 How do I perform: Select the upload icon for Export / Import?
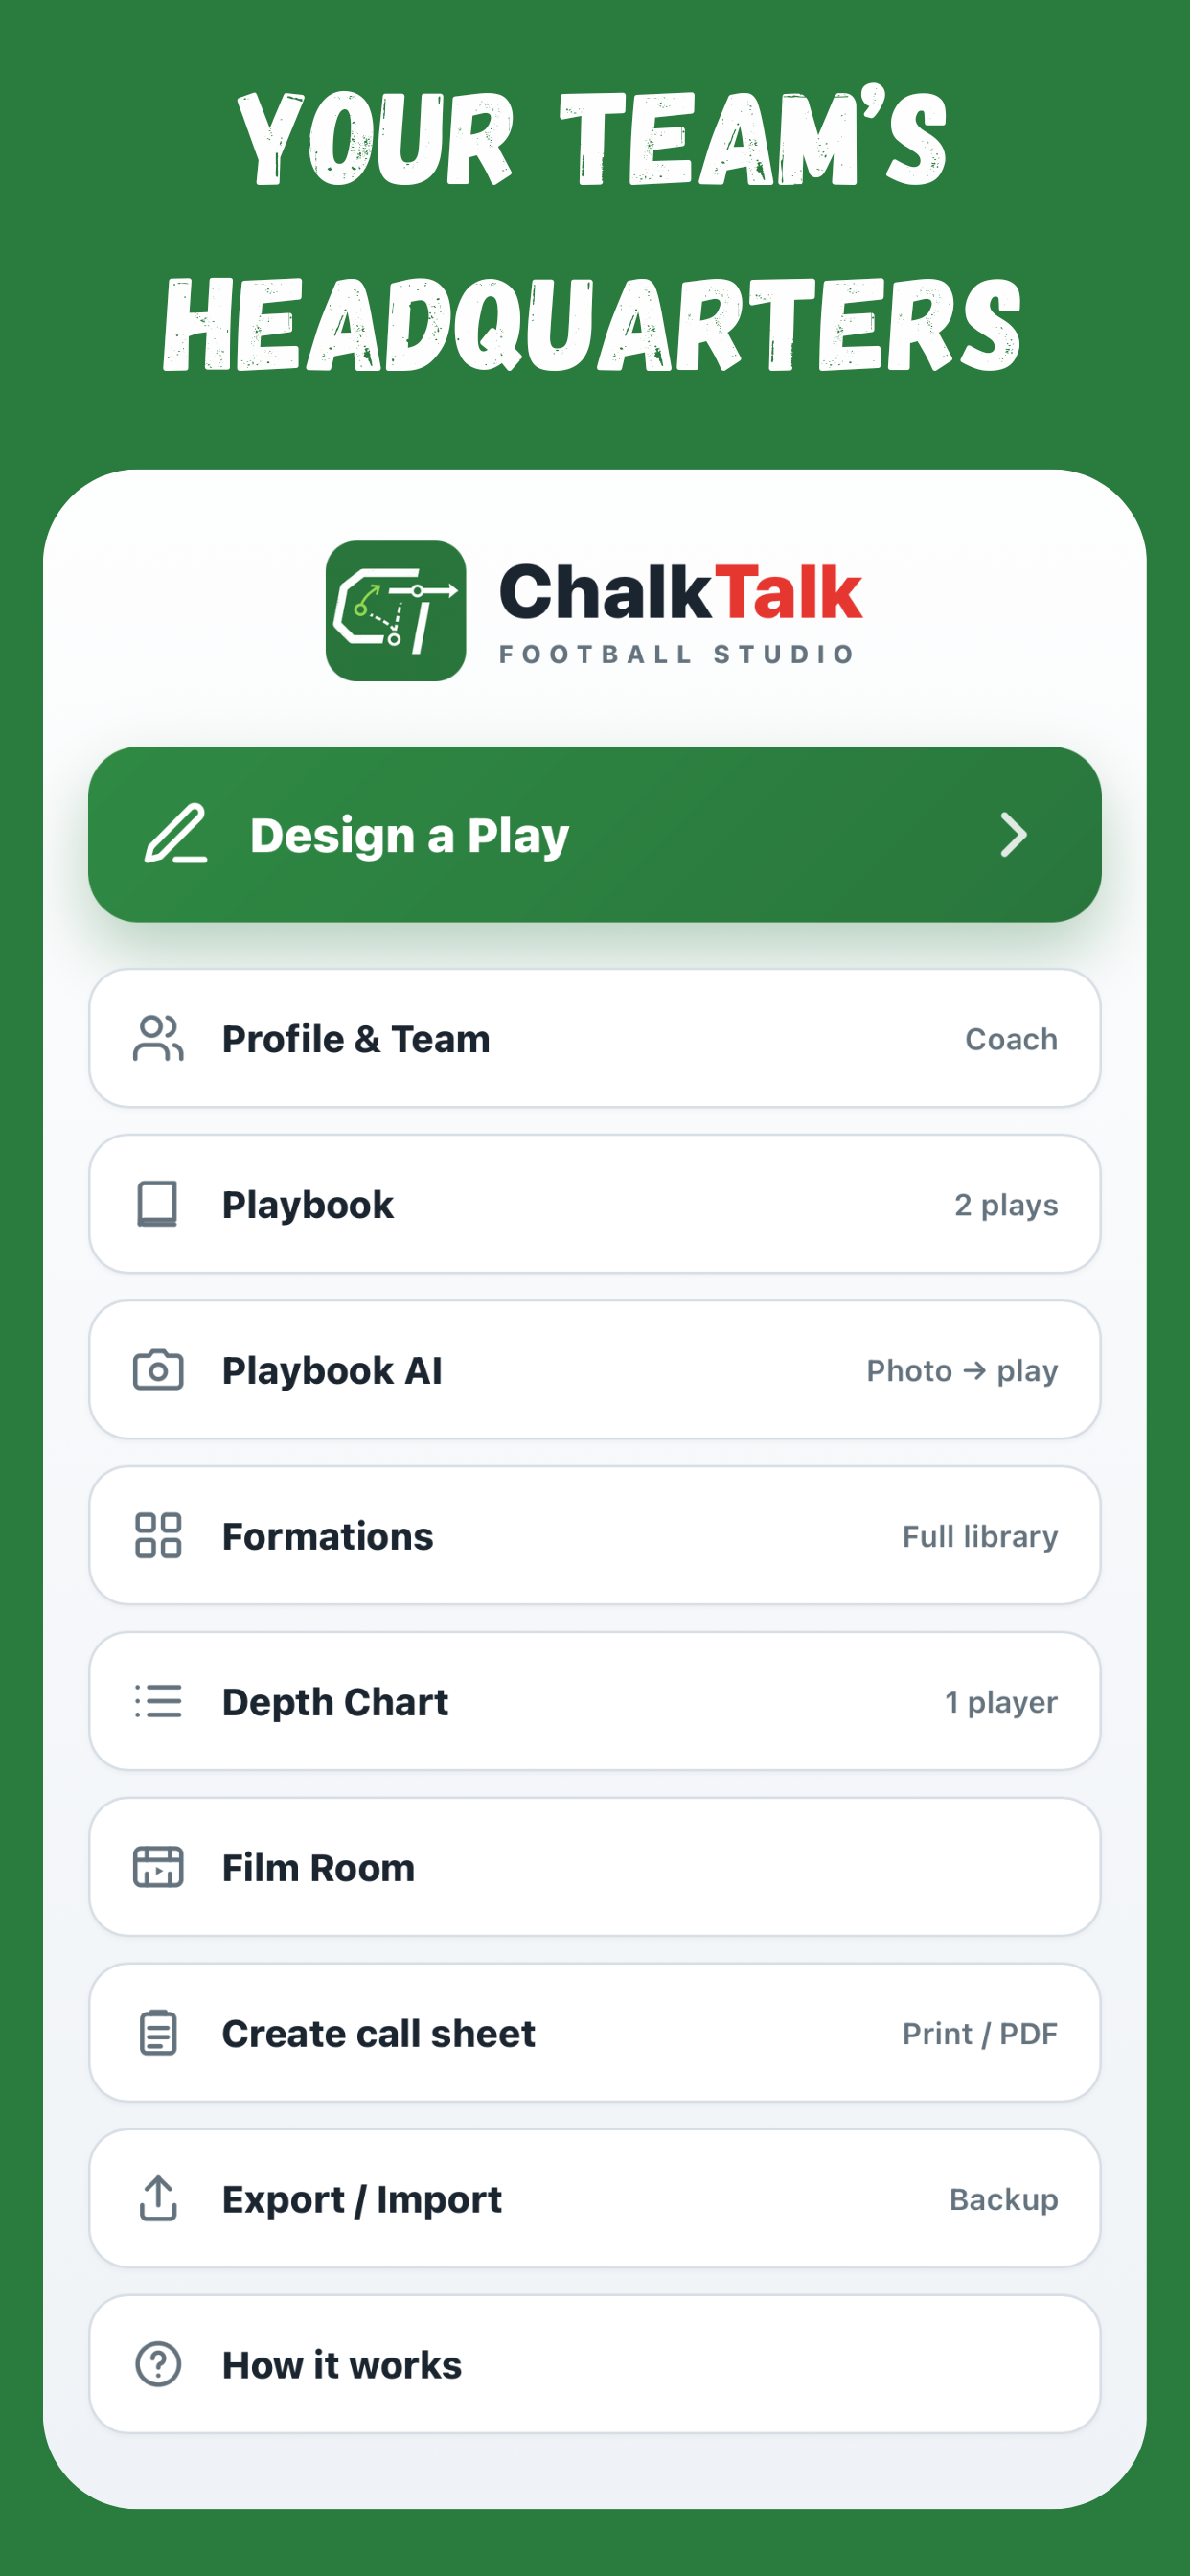click(158, 2198)
